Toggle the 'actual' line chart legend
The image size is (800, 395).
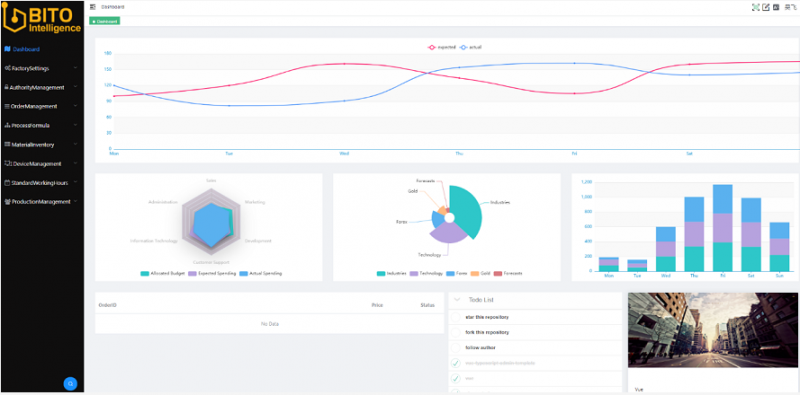470,47
